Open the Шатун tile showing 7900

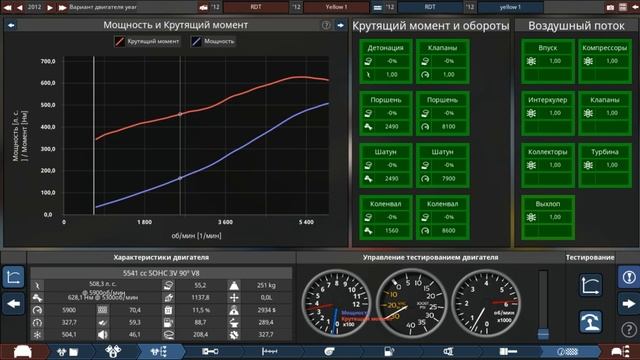click(442, 165)
